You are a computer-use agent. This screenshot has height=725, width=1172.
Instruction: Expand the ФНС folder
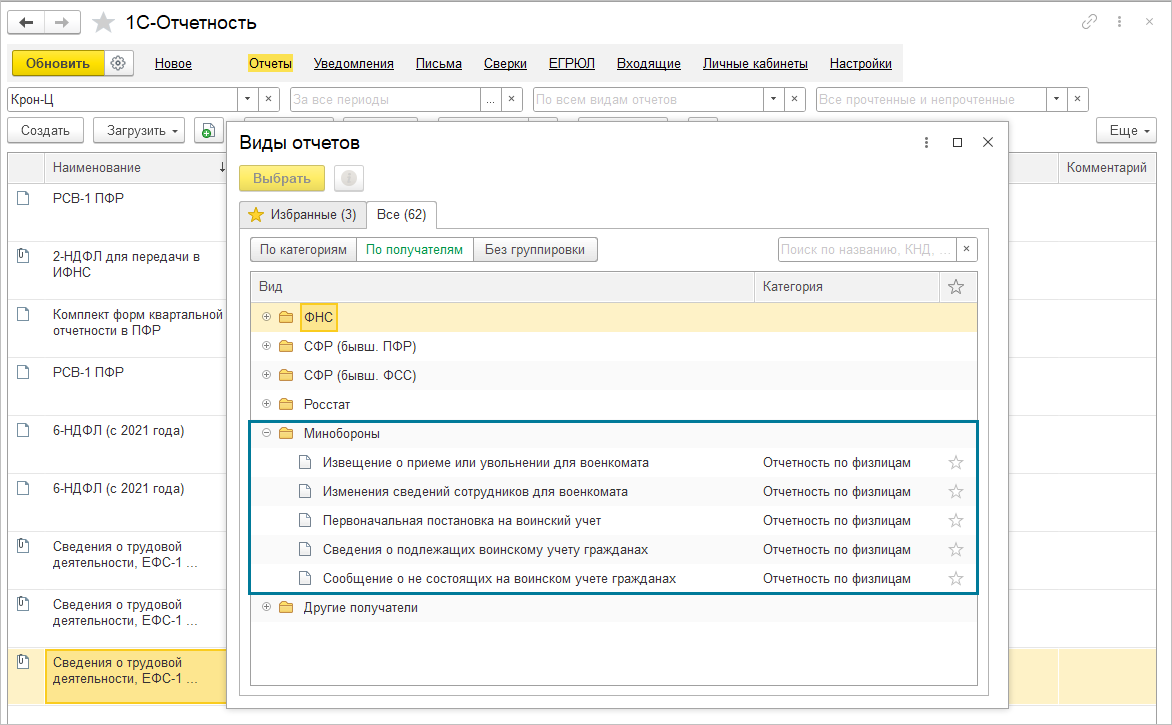tap(266, 317)
